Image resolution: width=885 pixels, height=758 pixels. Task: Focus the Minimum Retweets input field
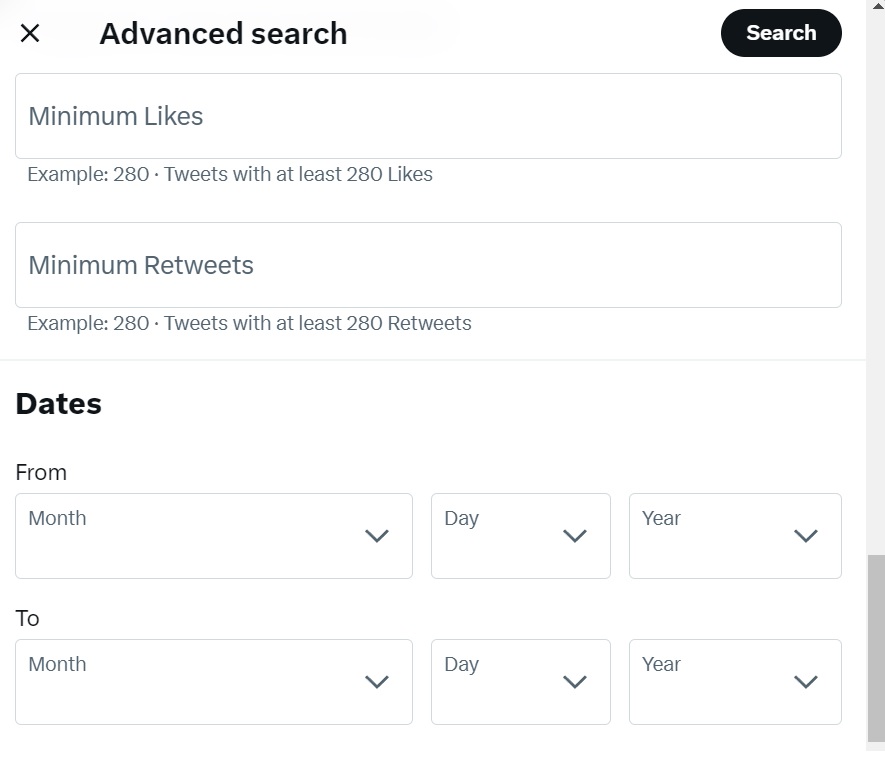coord(428,265)
